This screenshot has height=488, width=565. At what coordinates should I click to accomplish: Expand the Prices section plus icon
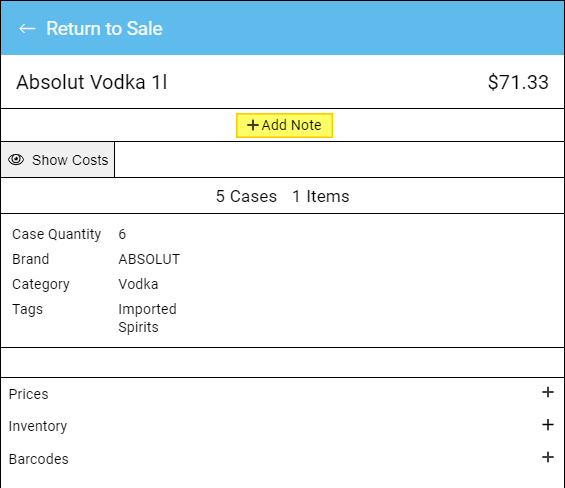[x=548, y=392]
